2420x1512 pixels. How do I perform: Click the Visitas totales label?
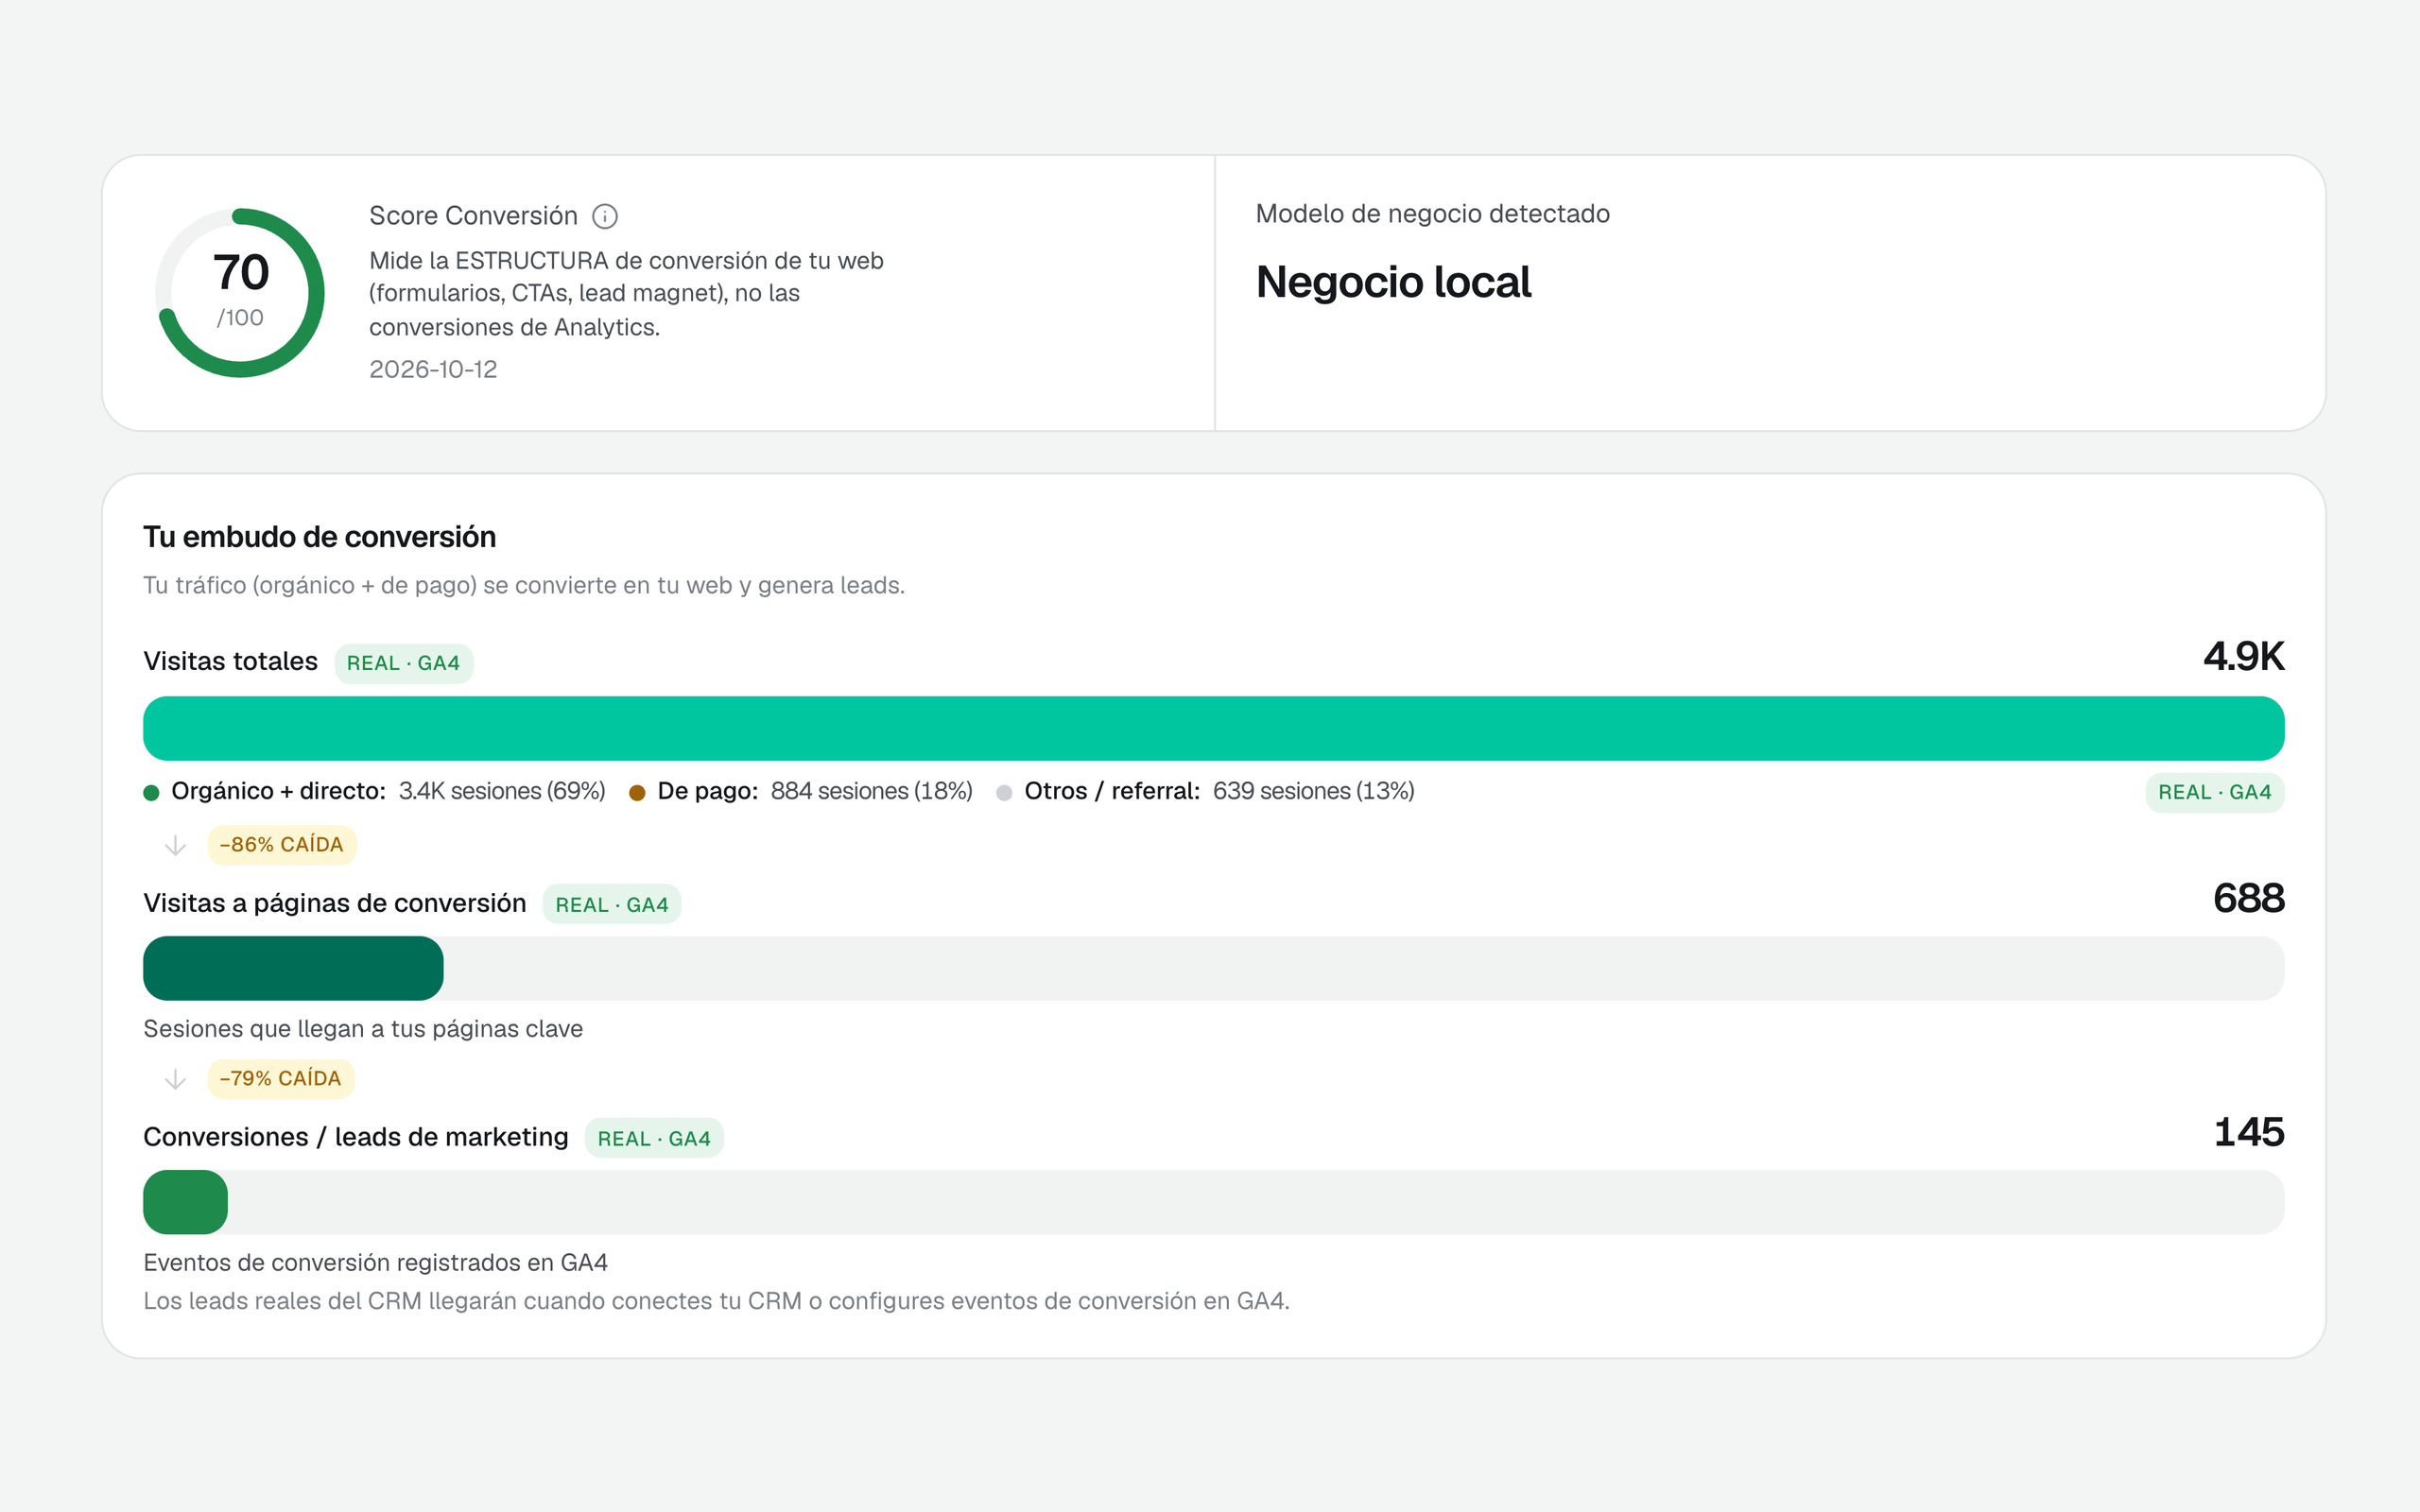click(230, 661)
